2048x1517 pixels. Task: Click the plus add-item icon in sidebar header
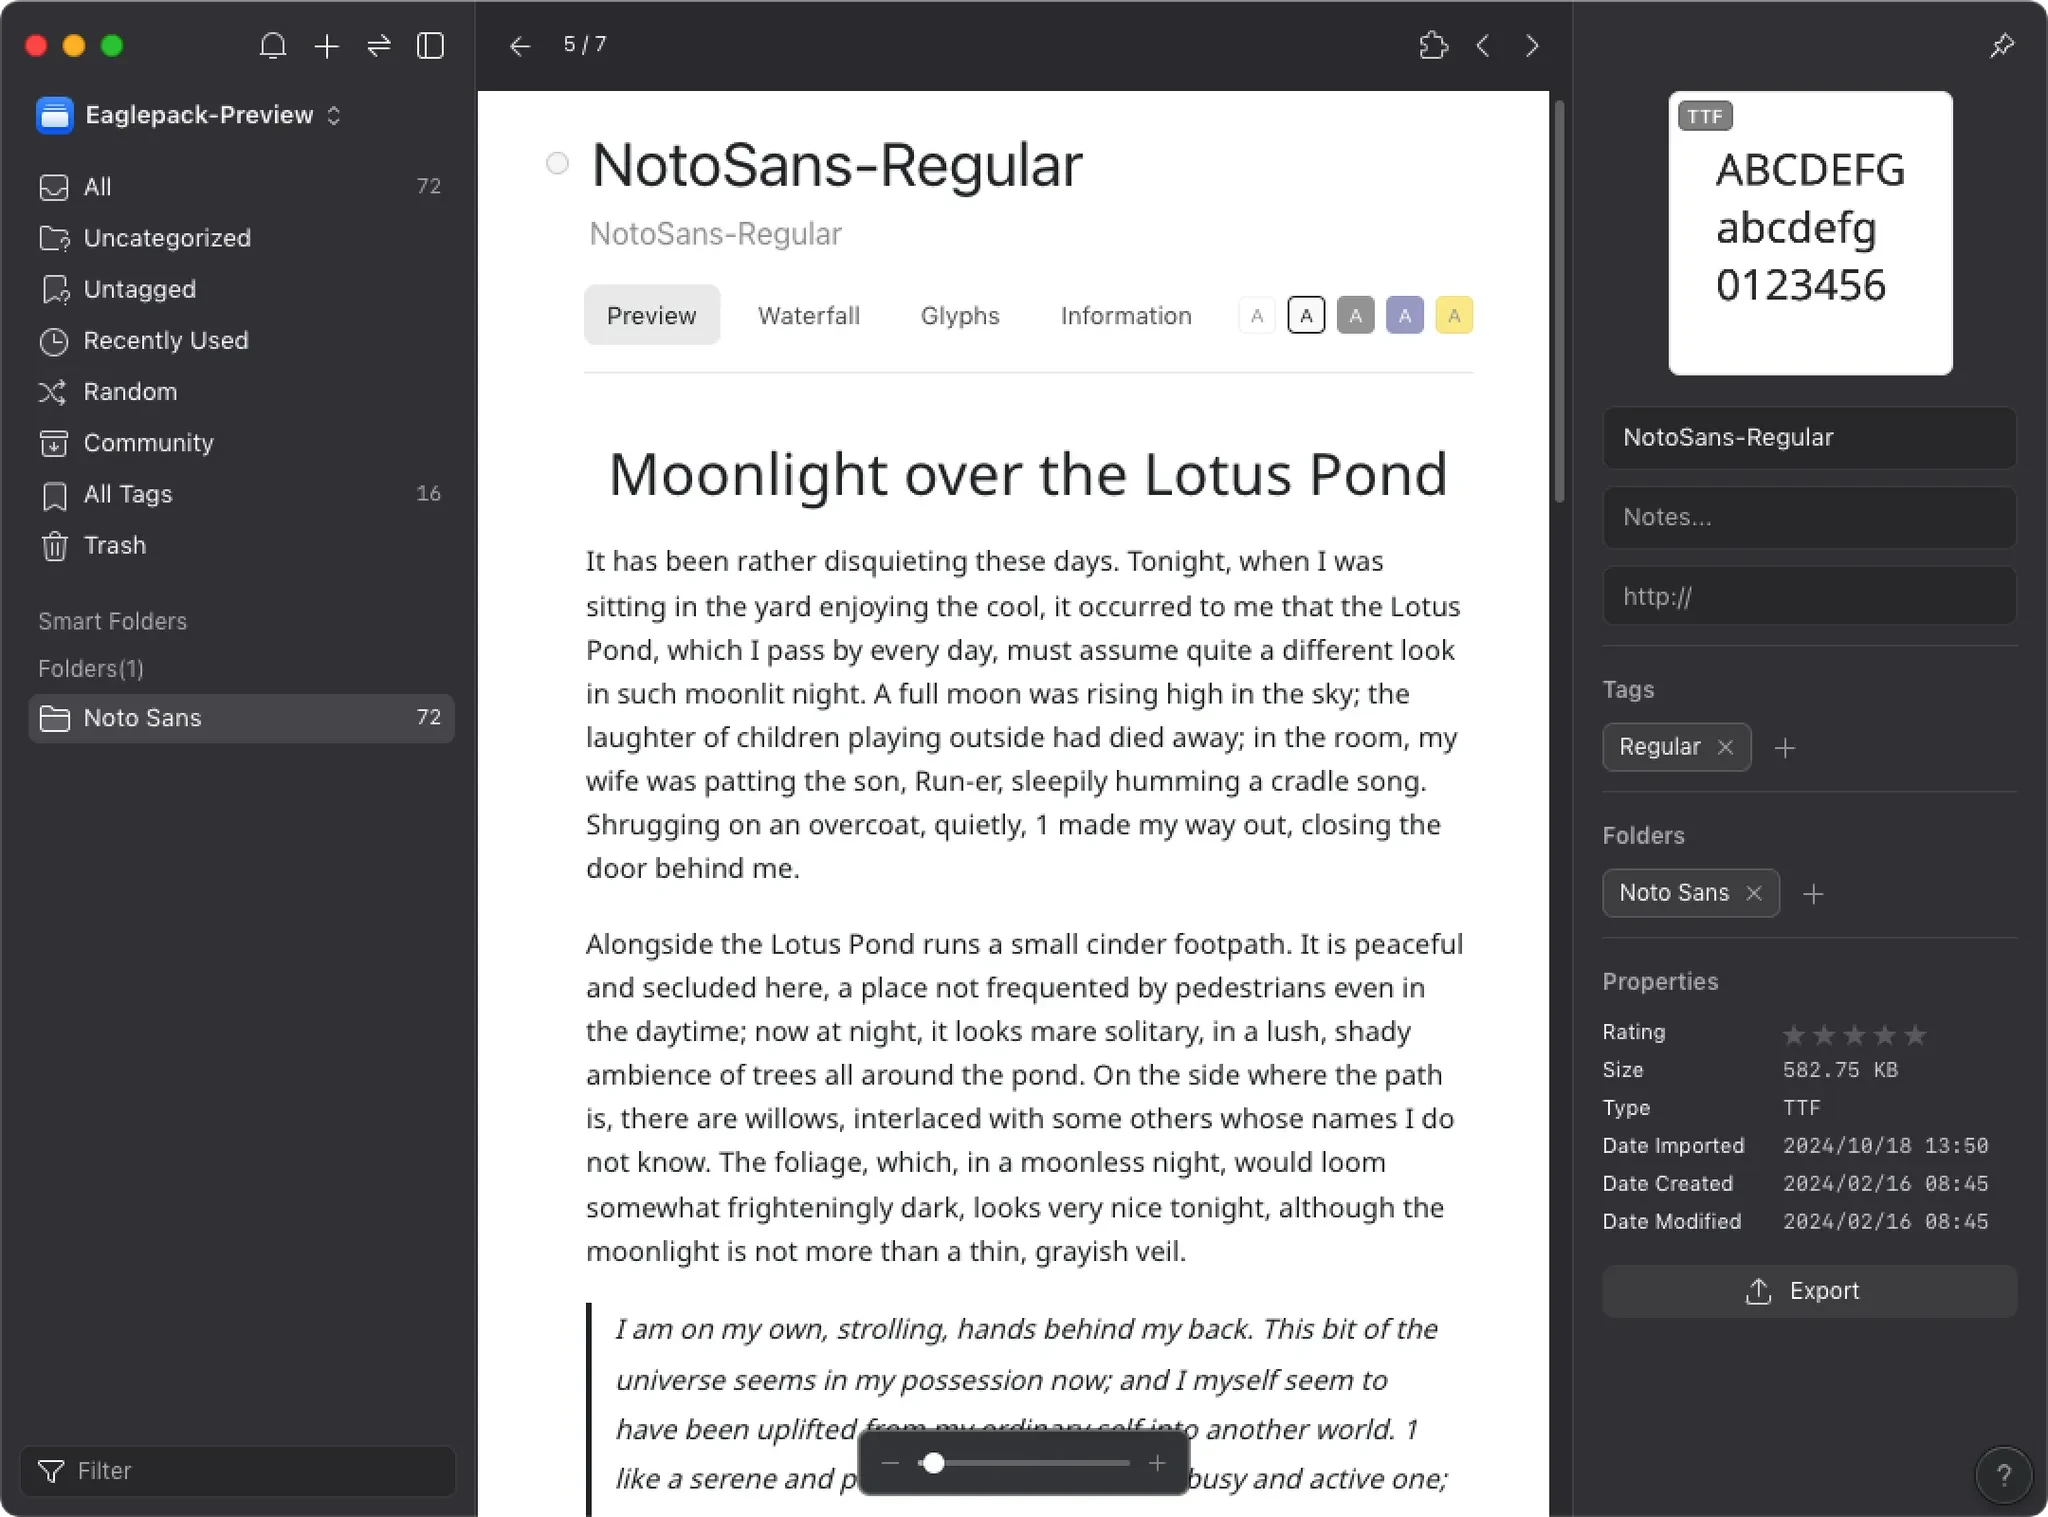pos(326,46)
